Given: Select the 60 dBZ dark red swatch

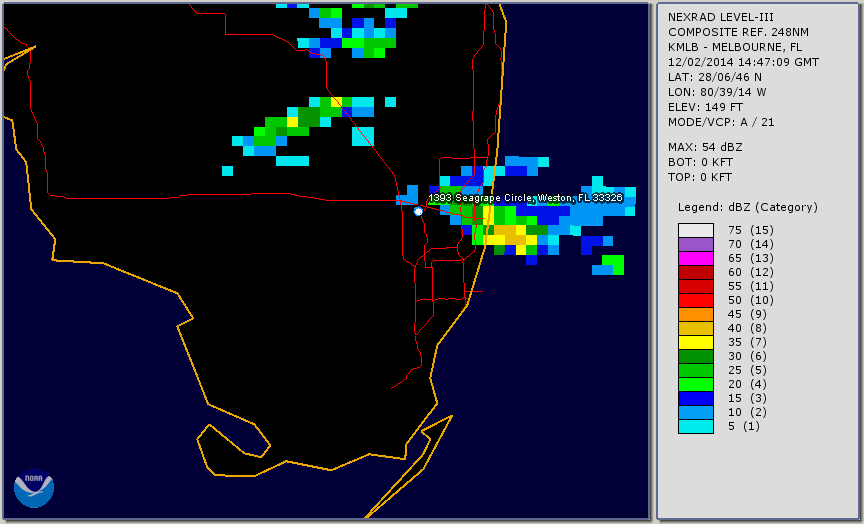Looking at the screenshot, I should click(695, 272).
